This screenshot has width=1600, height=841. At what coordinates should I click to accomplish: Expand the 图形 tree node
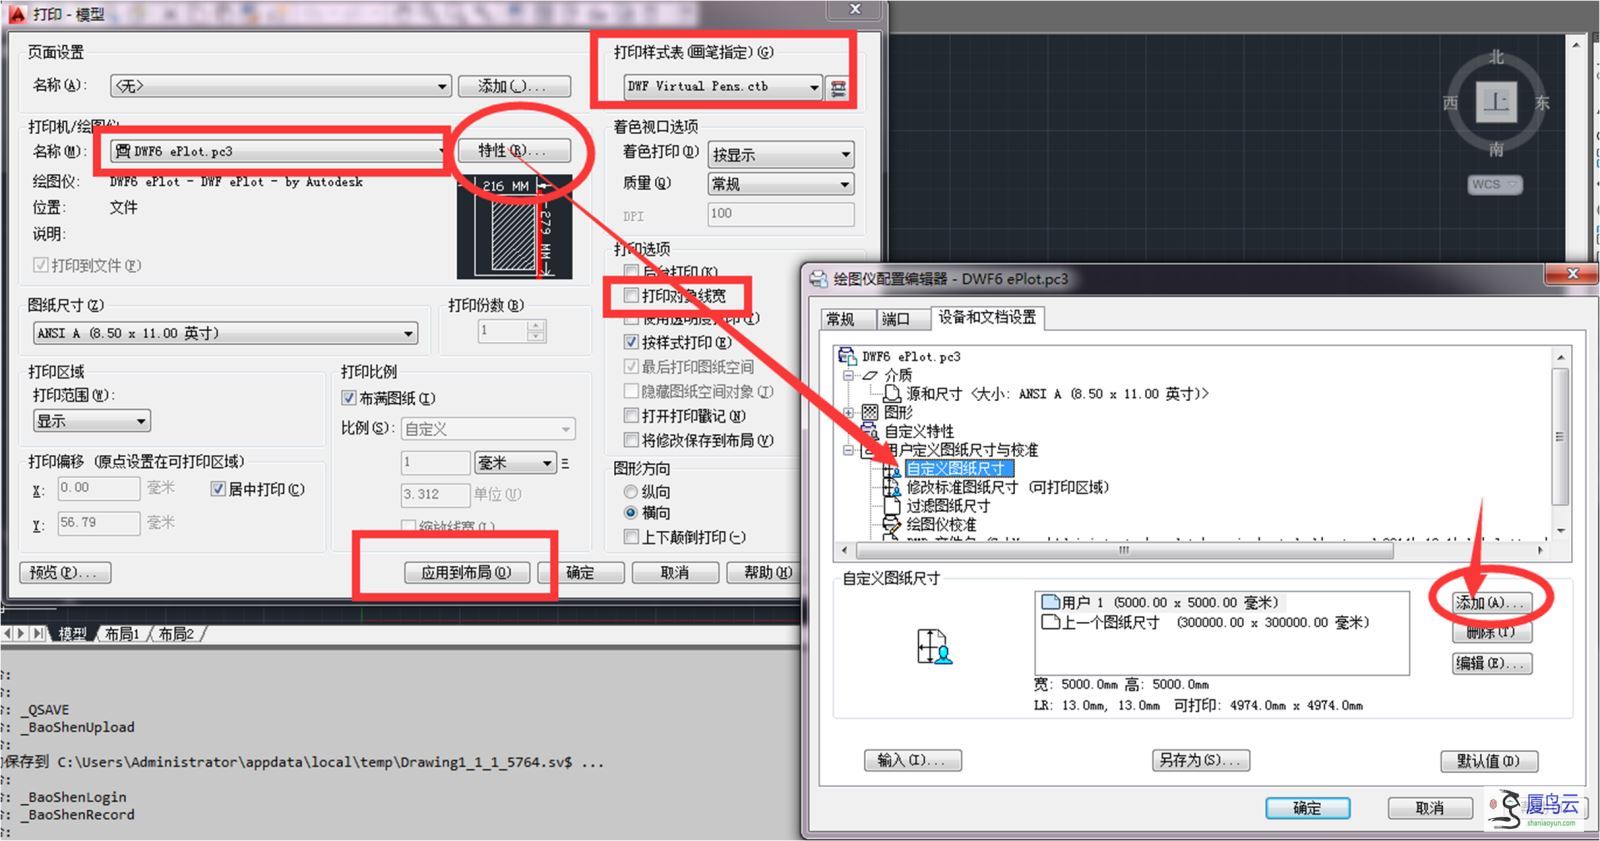tap(849, 412)
